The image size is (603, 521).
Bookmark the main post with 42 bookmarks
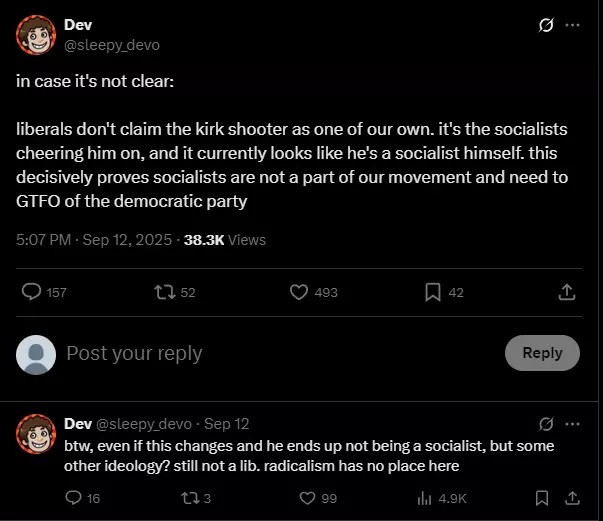[433, 292]
